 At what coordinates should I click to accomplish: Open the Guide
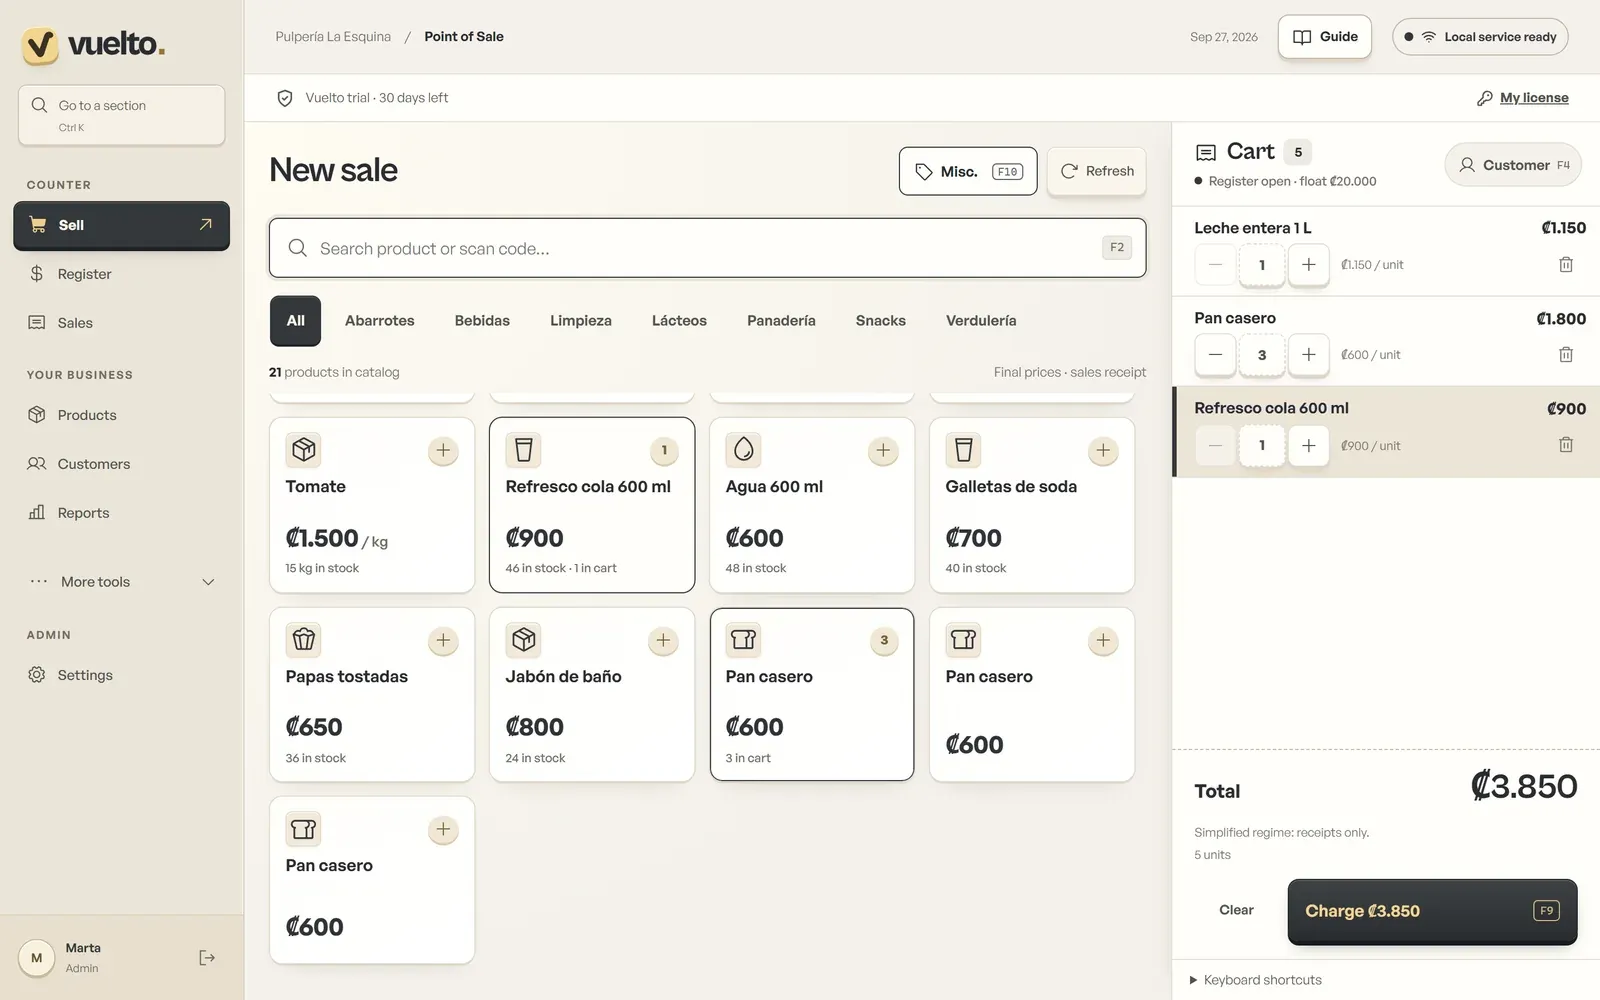(x=1325, y=37)
